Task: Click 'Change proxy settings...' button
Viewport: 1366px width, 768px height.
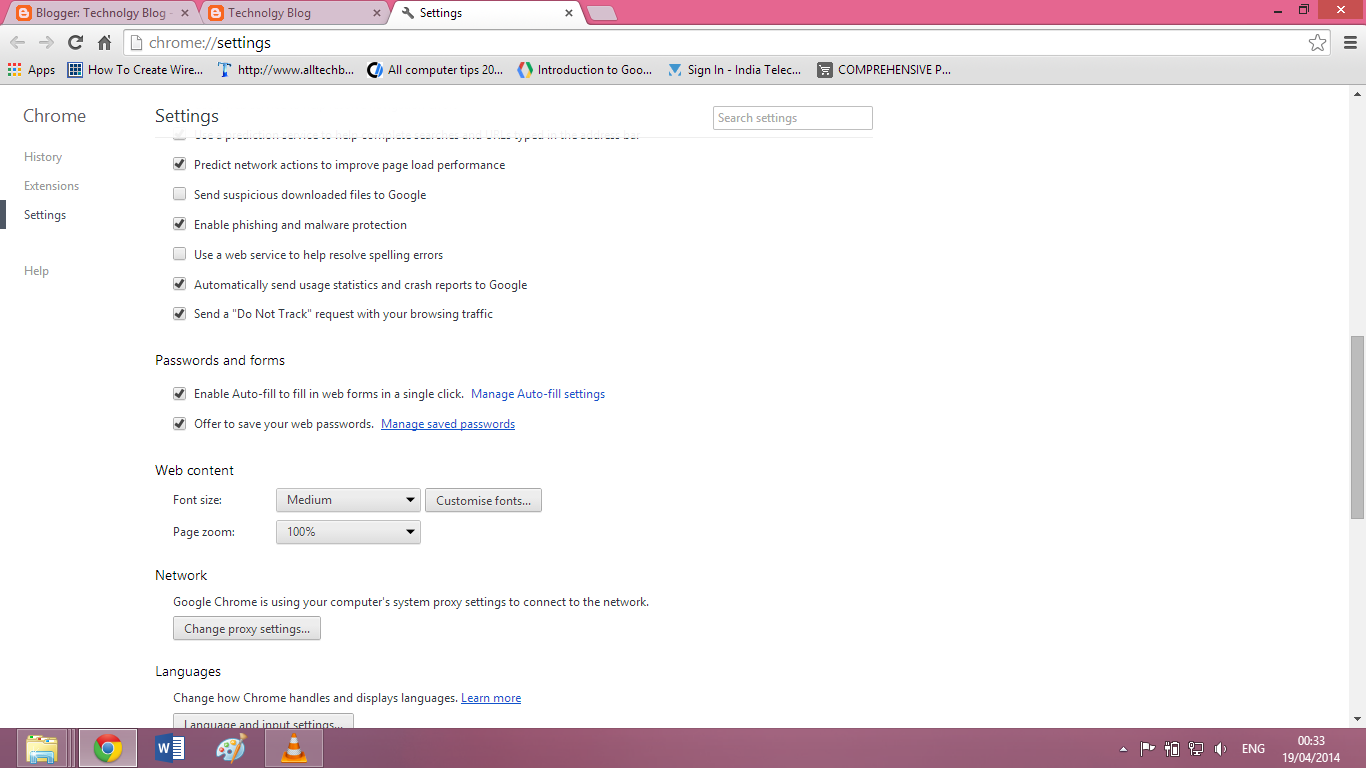Action: pyautogui.click(x=247, y=629)
